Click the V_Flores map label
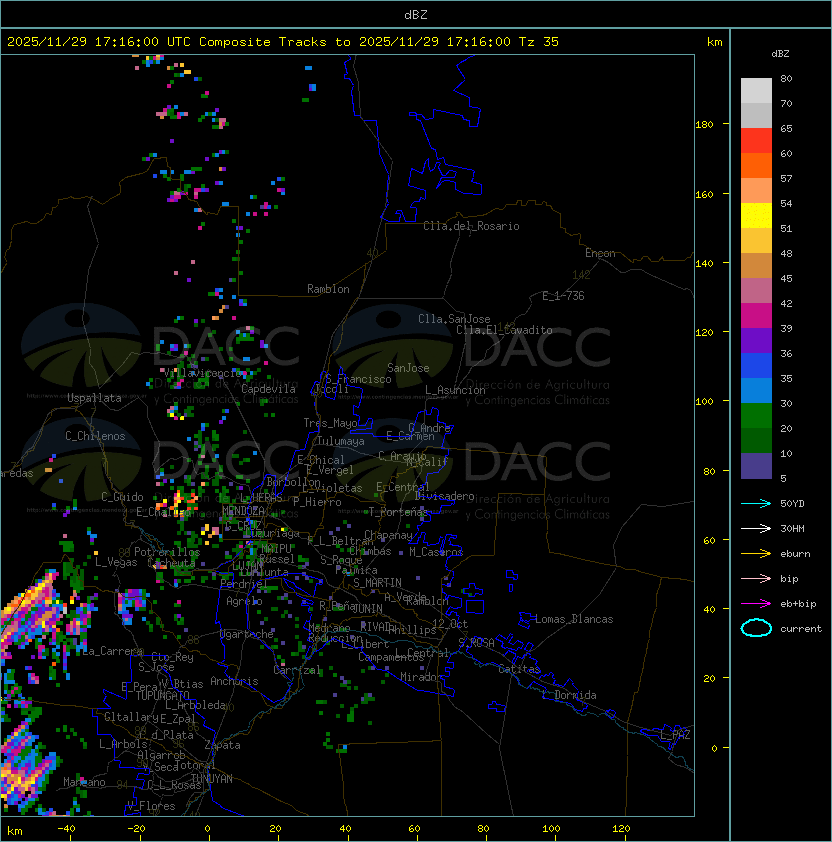The width and height of the screenshot is (832, 842). (151, 806)
